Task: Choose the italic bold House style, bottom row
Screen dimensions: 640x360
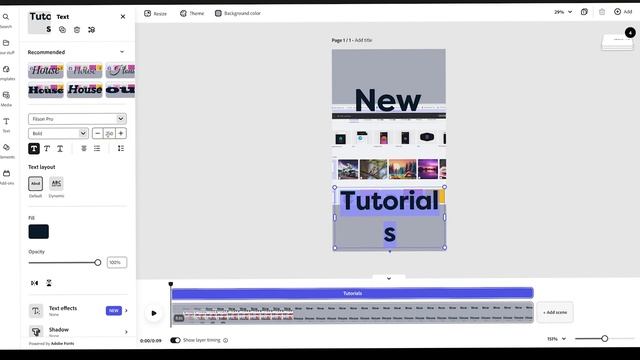Action: click(x=84, y=89)
